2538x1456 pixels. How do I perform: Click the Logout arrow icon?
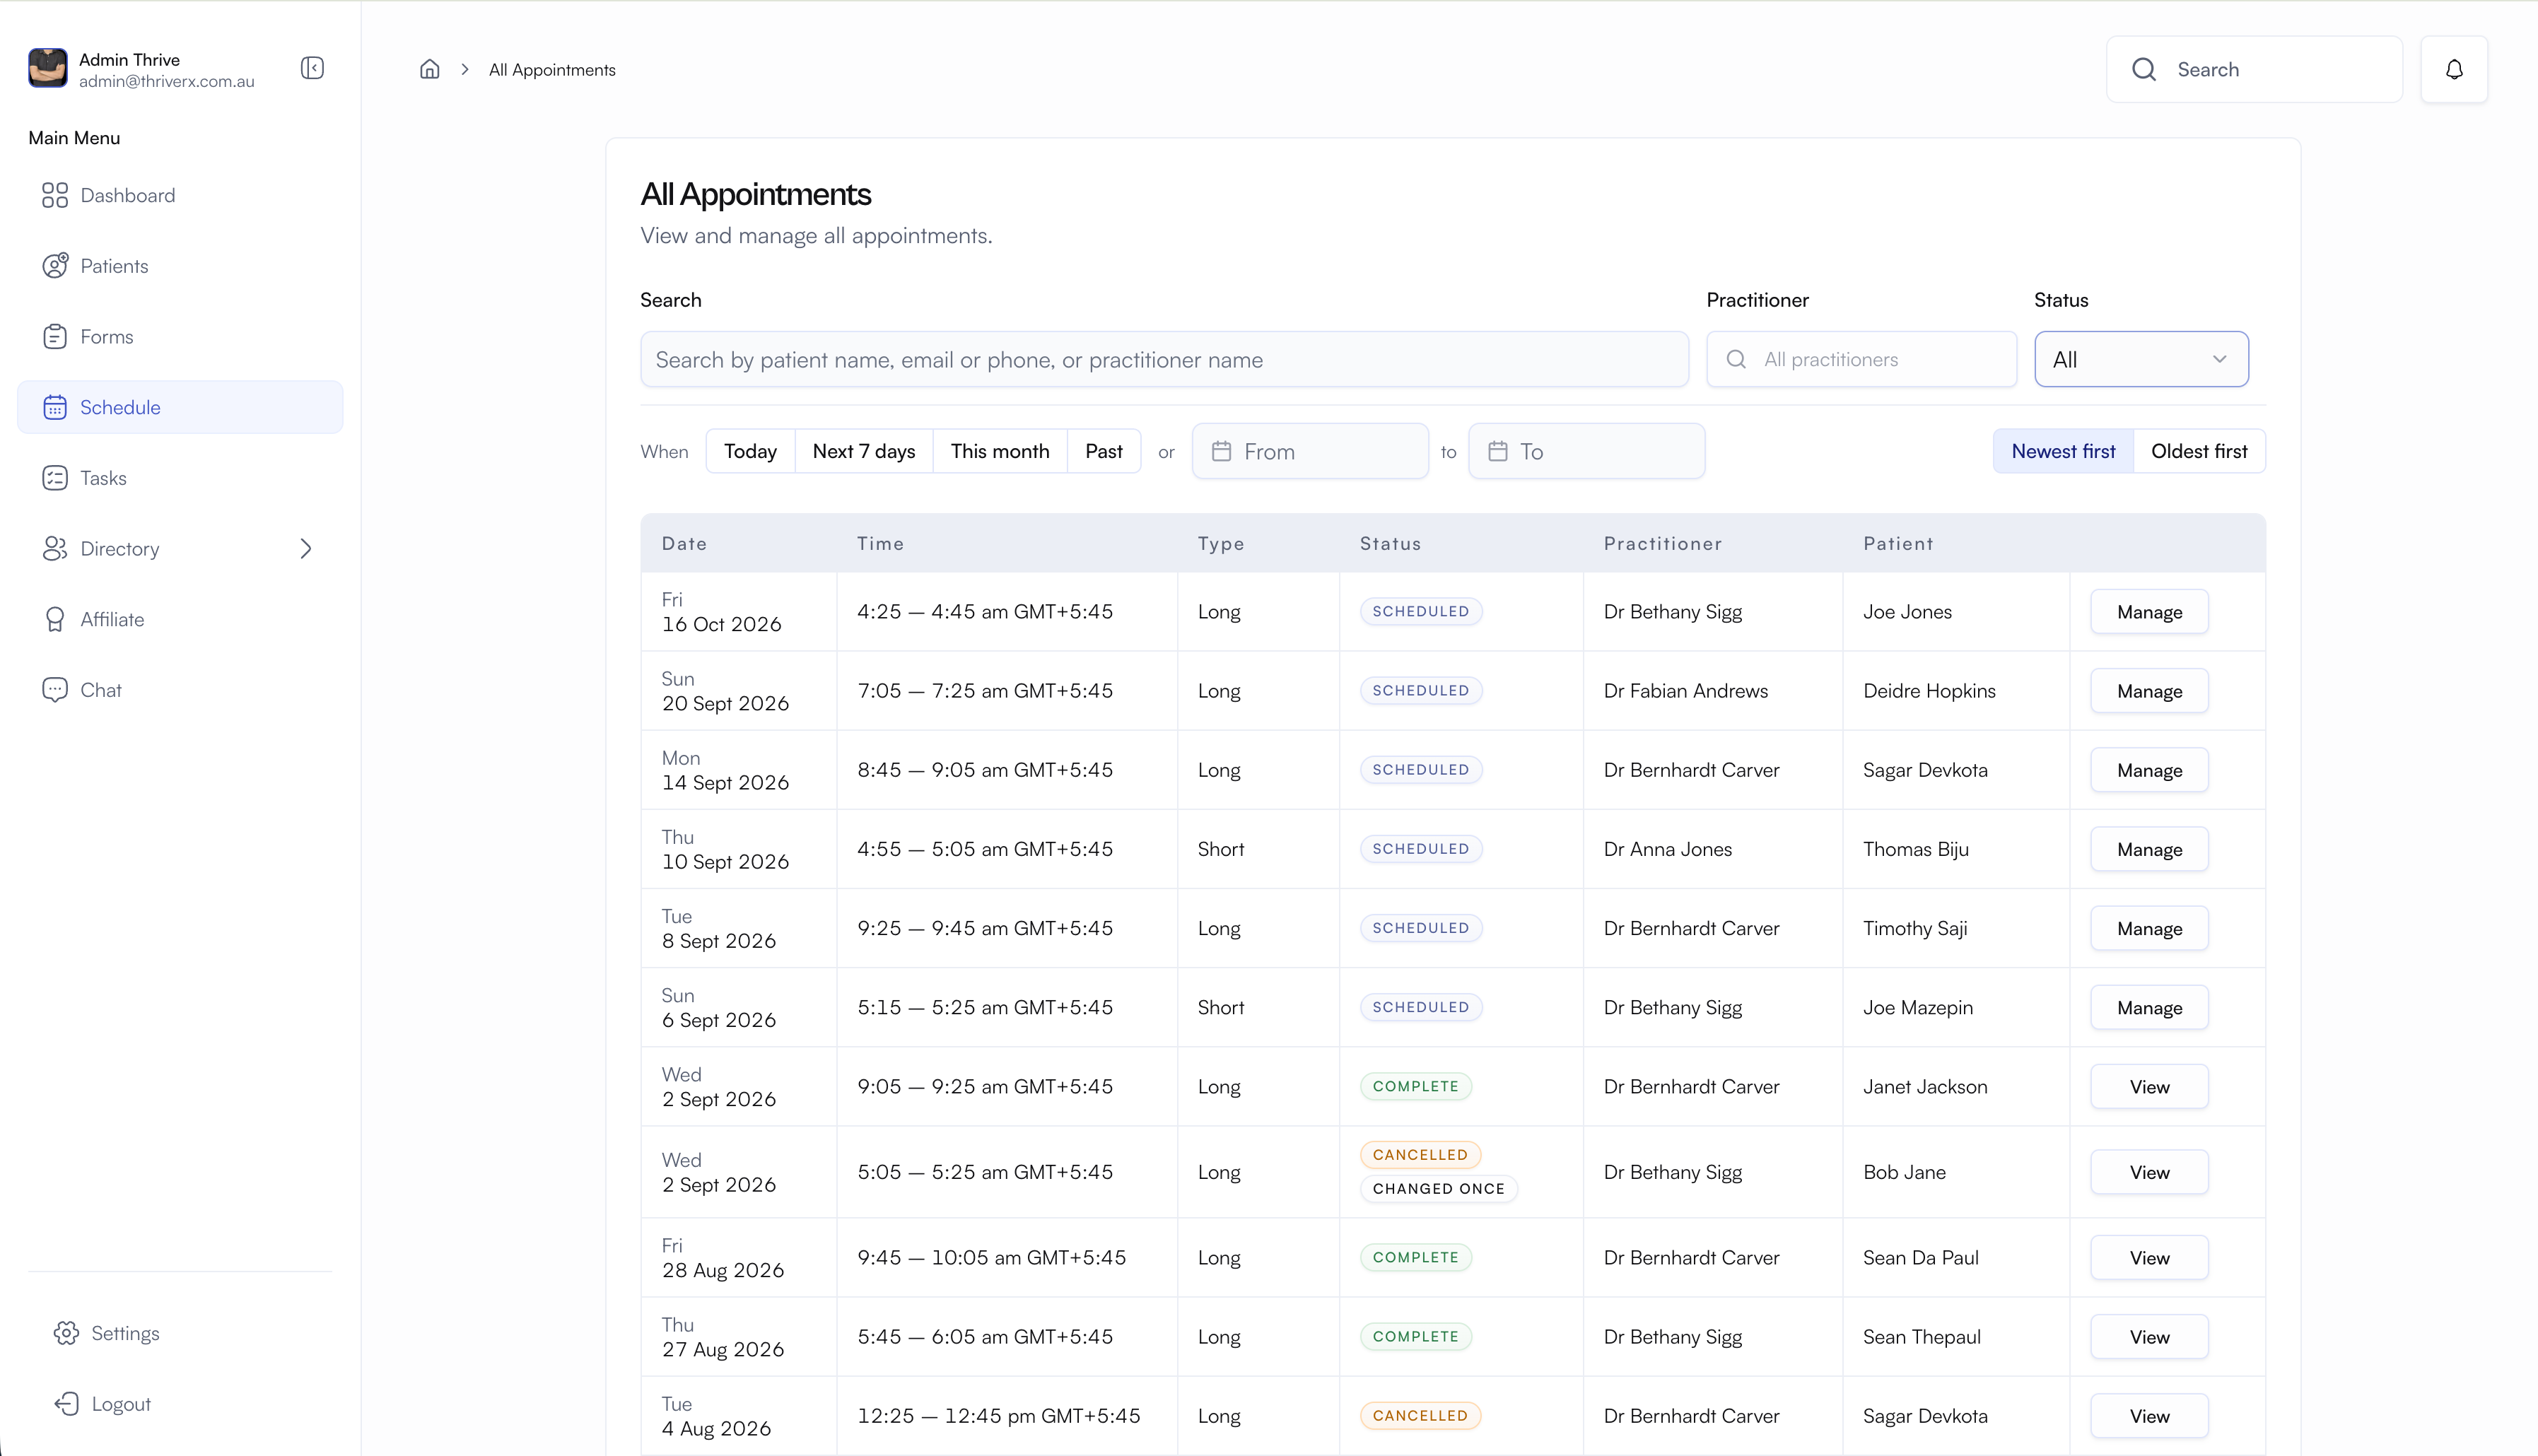pyautogui.click(x=66, y=1404)
